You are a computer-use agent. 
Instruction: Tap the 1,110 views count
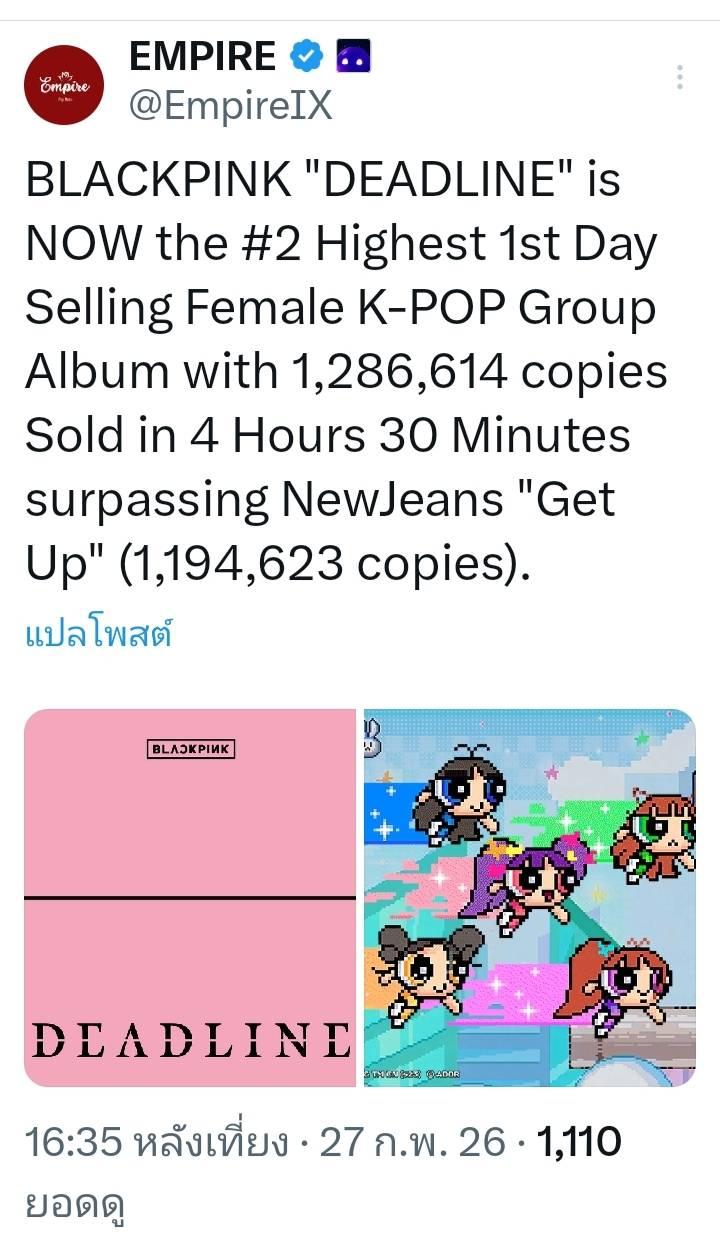point(580,1142)
